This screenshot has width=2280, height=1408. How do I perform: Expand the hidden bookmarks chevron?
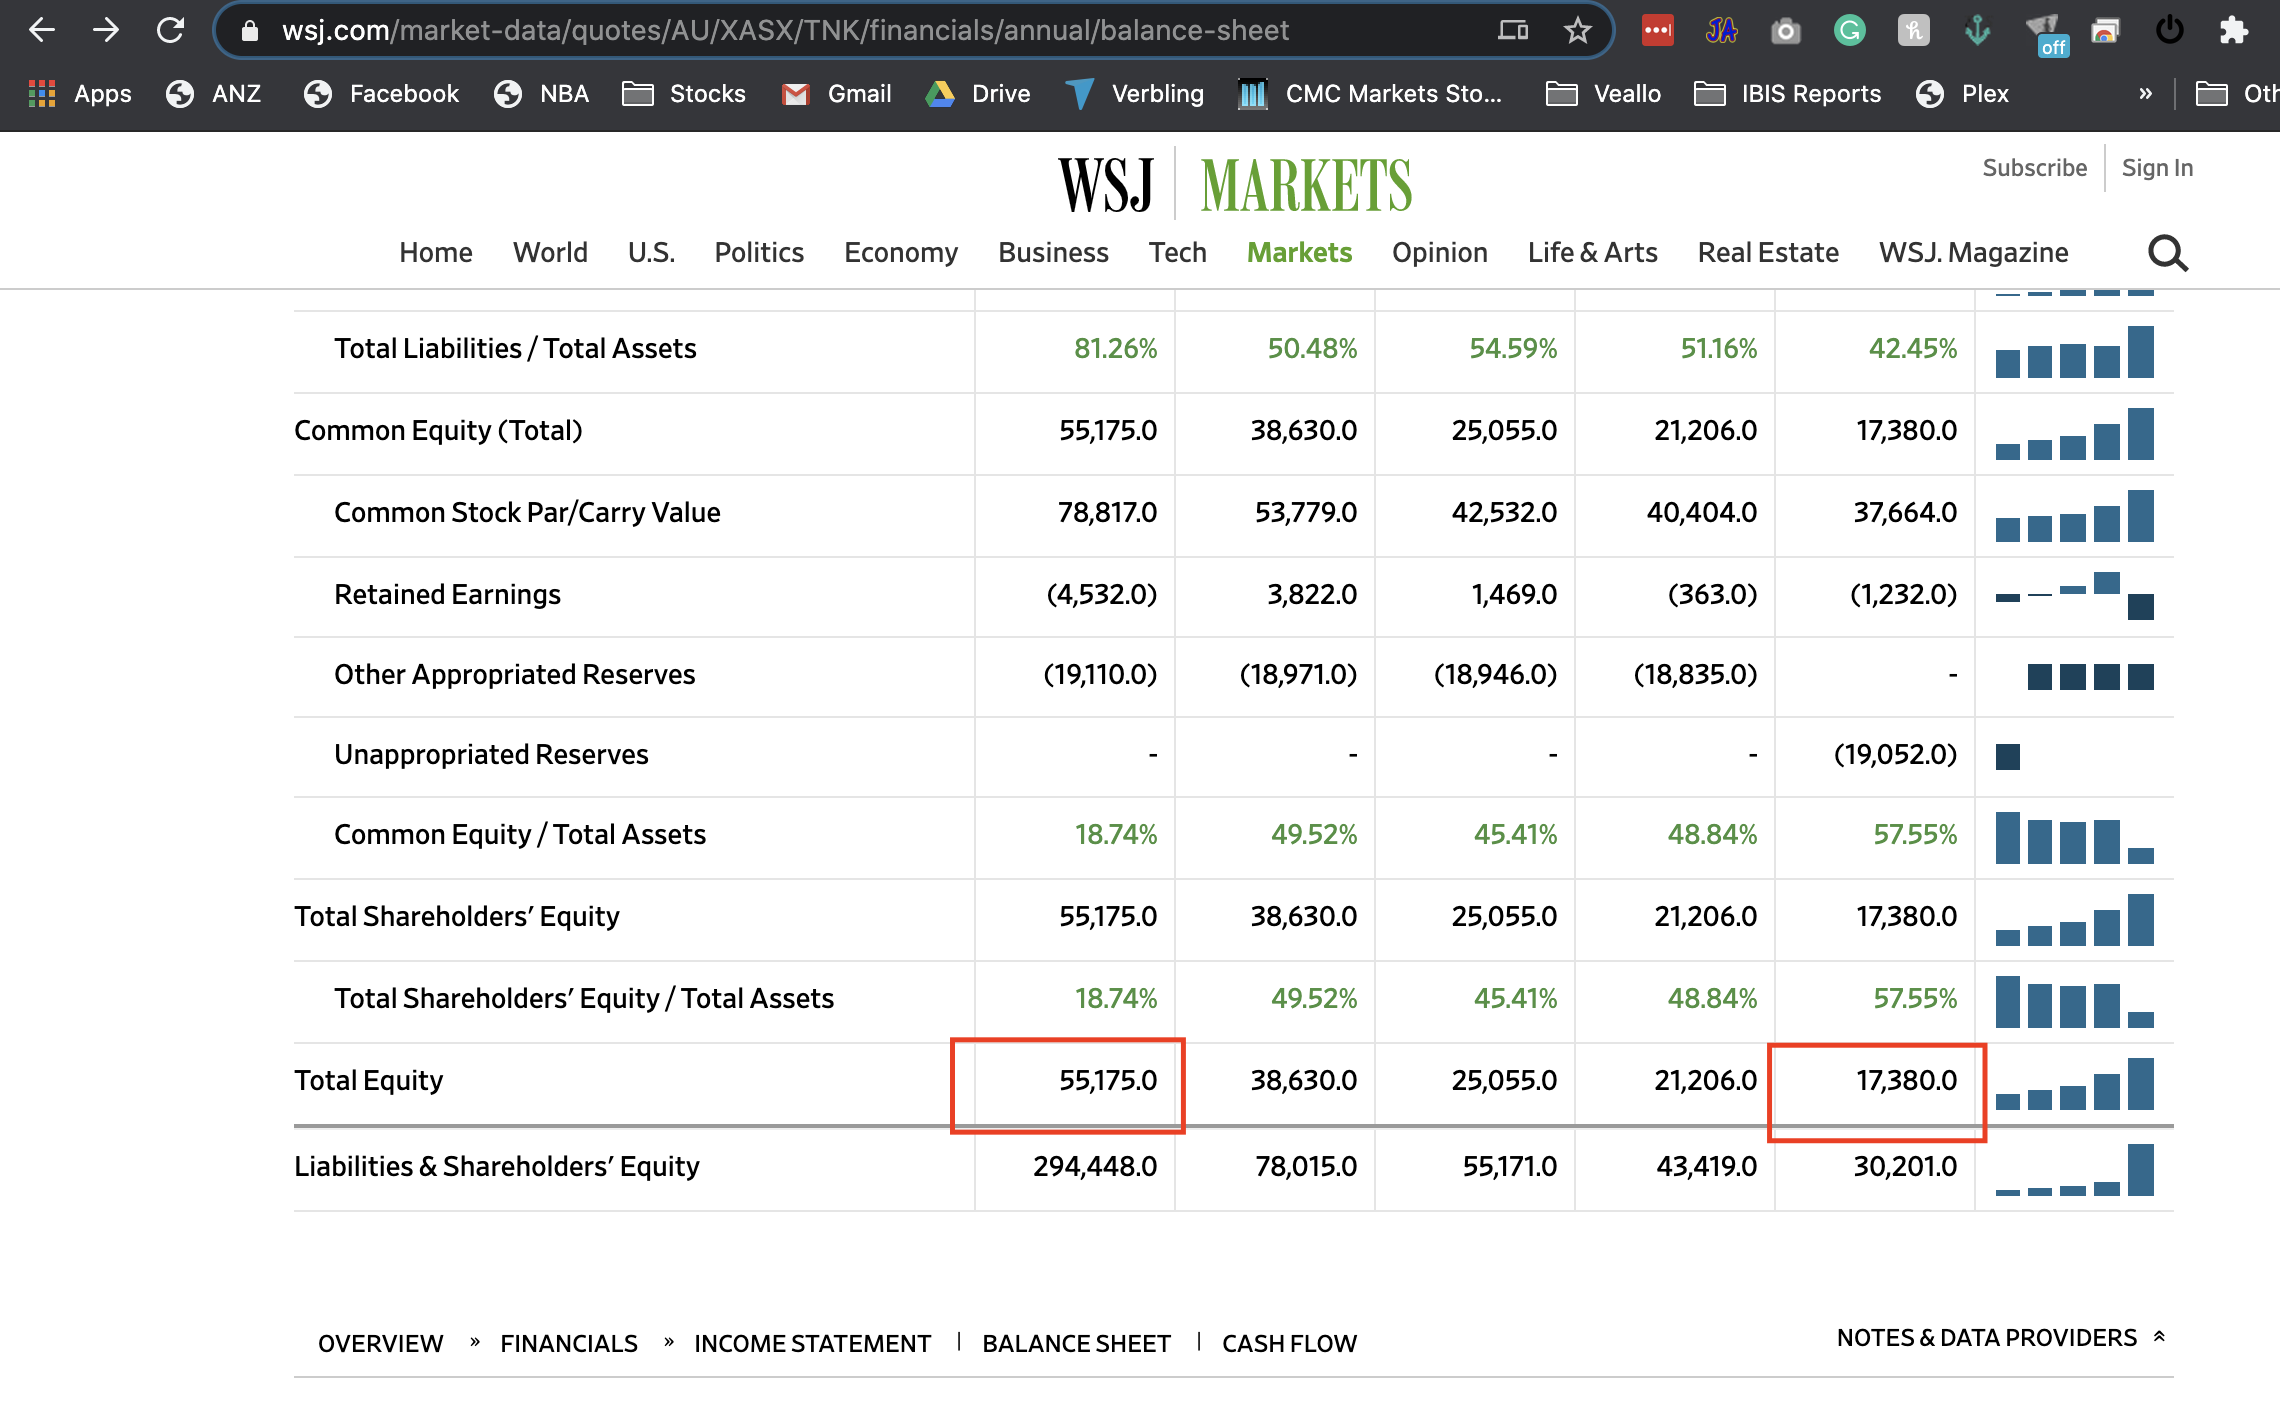pos(2147,92)
